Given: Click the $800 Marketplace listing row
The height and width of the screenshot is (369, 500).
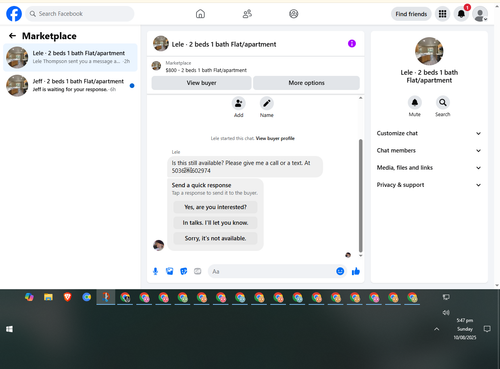Looking at the screenshot, I should [x=255, y=66].
